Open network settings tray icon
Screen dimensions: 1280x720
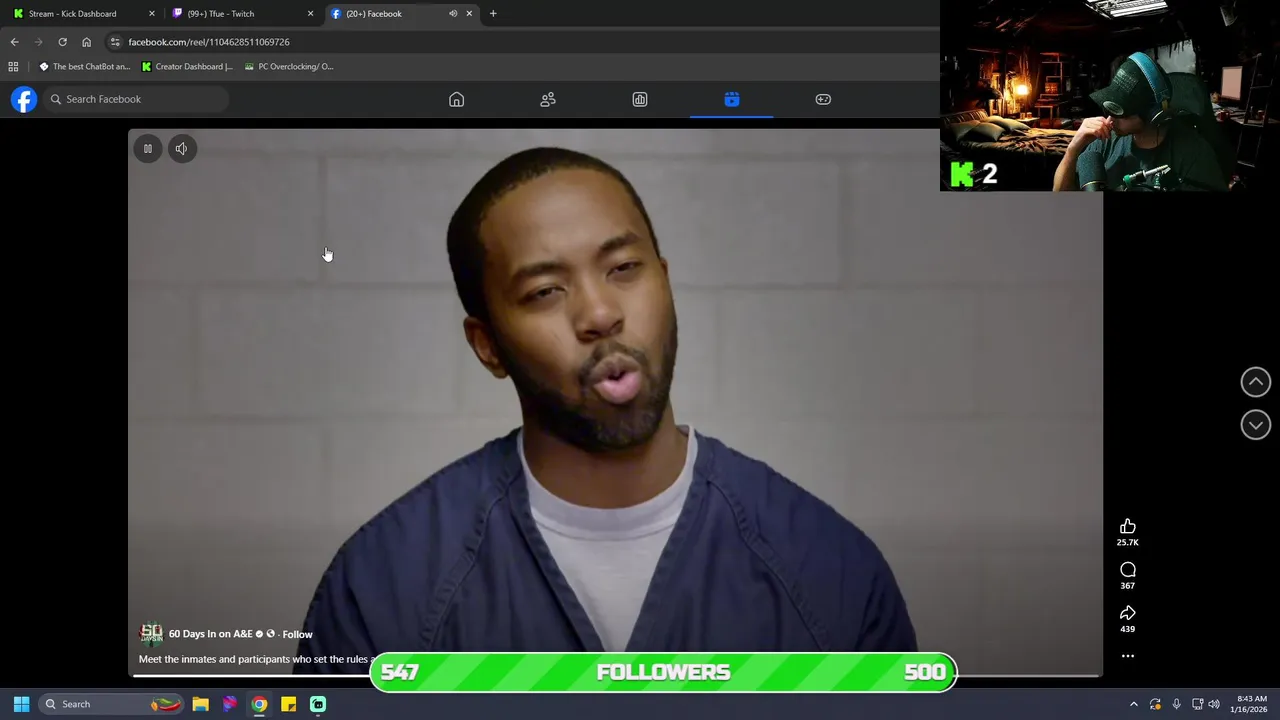[x=1197, y=704]
